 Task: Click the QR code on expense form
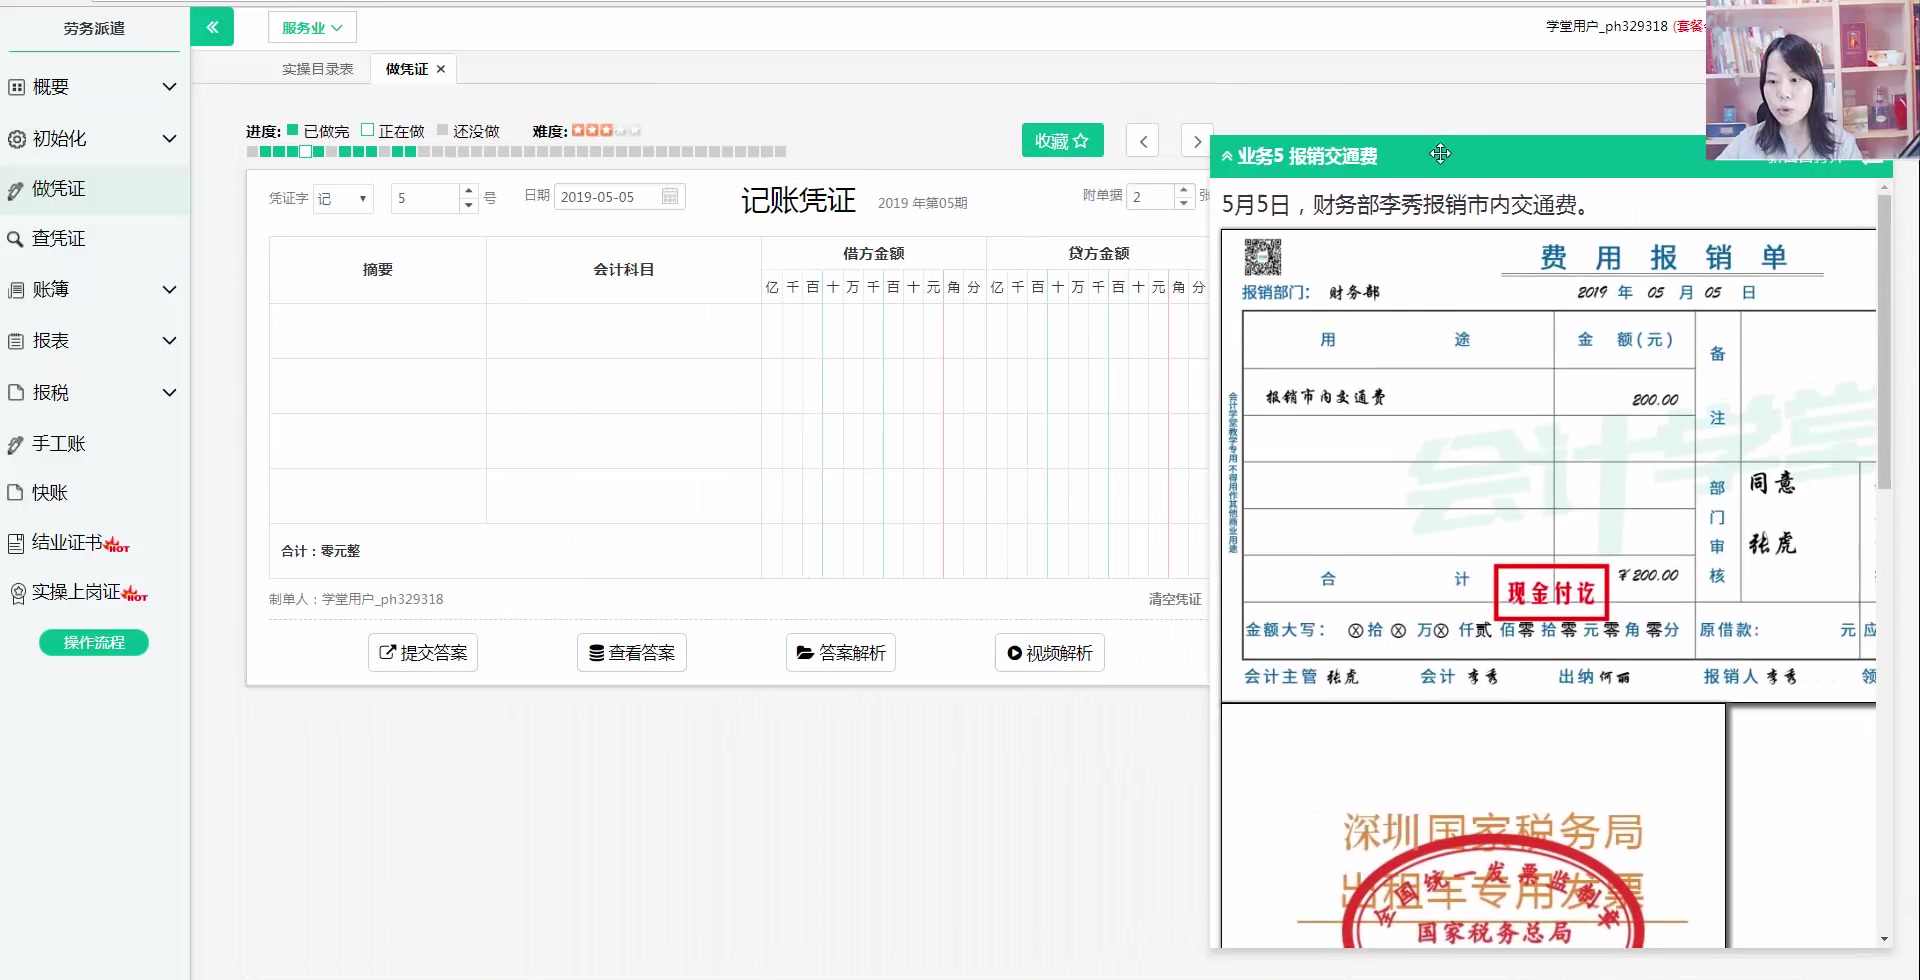[x=1262, y=257]
